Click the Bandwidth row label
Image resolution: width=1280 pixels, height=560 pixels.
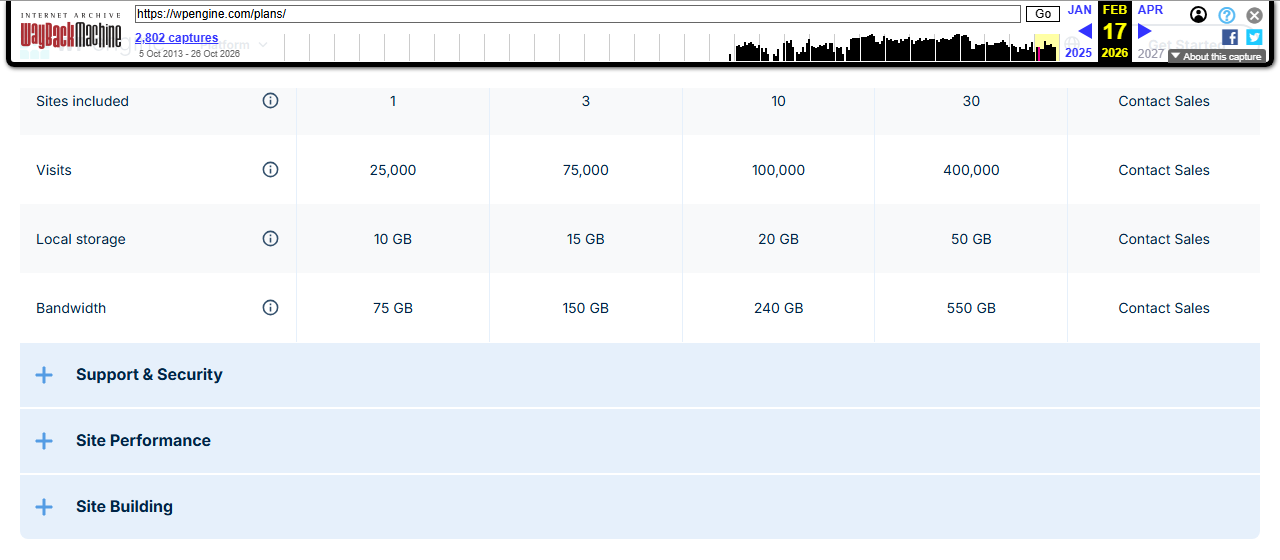pos(71,308)
